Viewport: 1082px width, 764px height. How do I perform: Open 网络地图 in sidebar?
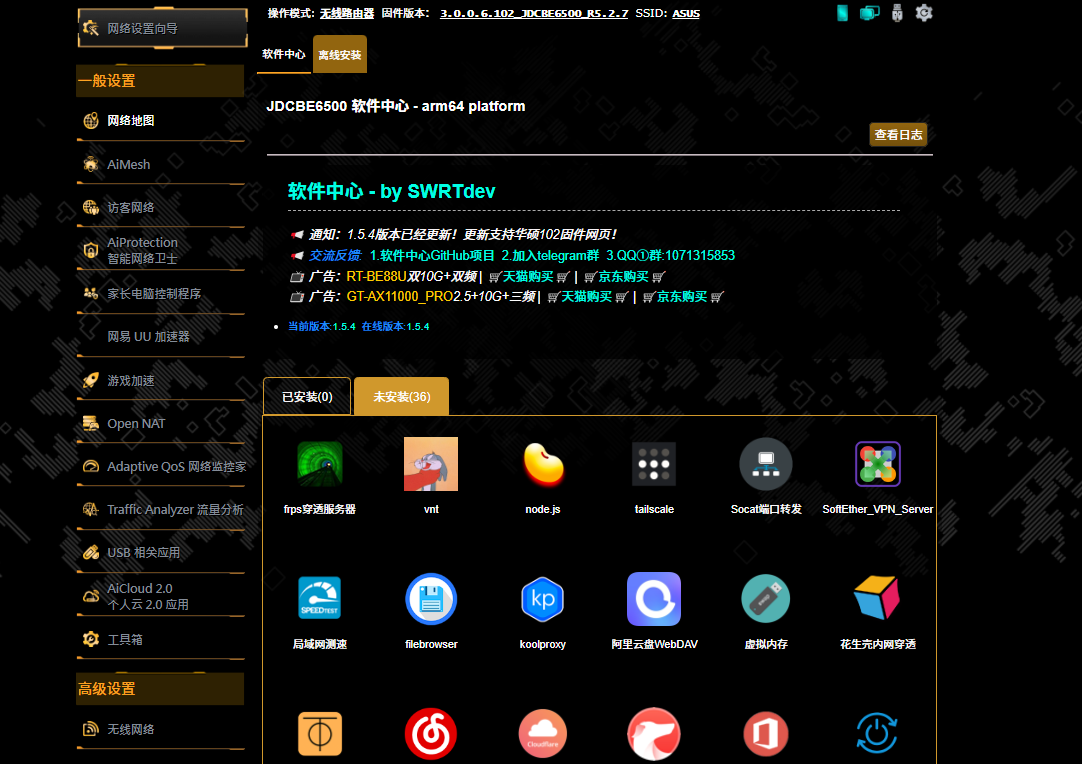(x=161, y=121)
